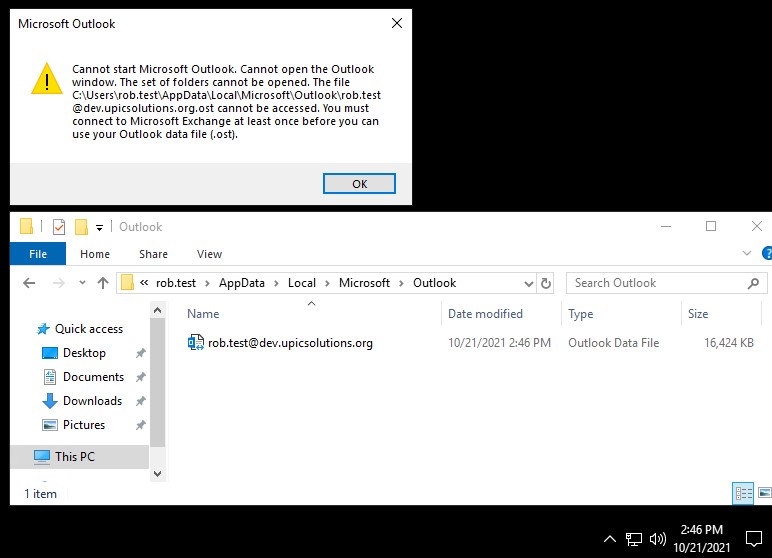Click the navigation pane scrollbar thumb
This screenshot has height=558, width=772.
coord(158,383)
